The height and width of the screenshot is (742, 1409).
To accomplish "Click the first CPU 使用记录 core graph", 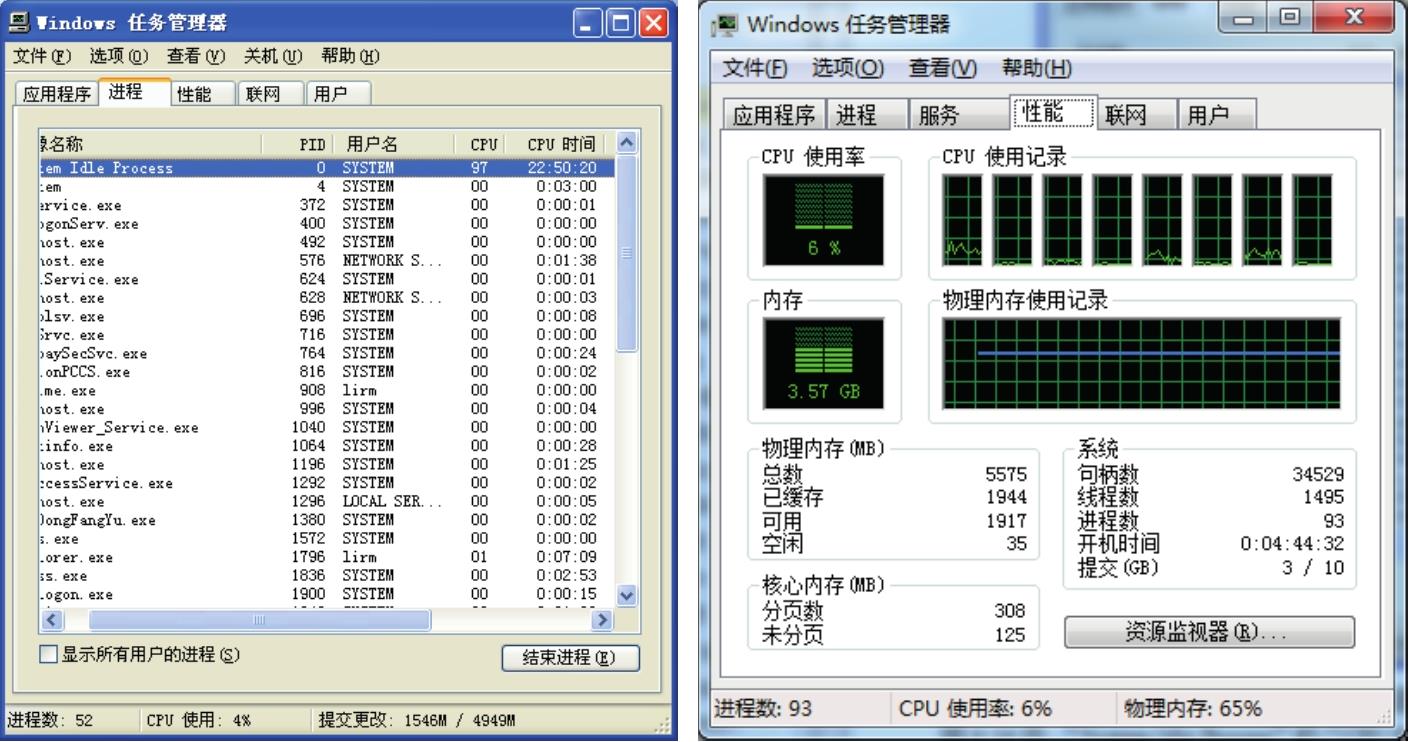I will tap(962, 220).
